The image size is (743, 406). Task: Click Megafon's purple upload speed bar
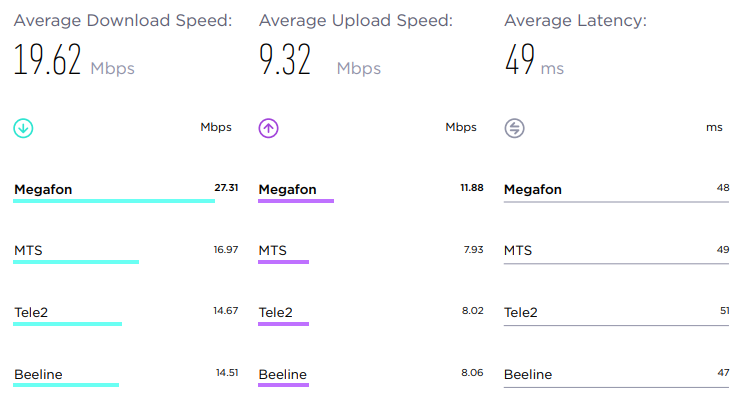tap(296, 201)
